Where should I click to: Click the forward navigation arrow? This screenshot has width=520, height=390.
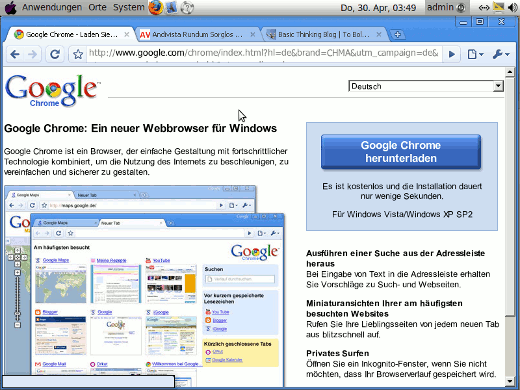click(33, 54)
